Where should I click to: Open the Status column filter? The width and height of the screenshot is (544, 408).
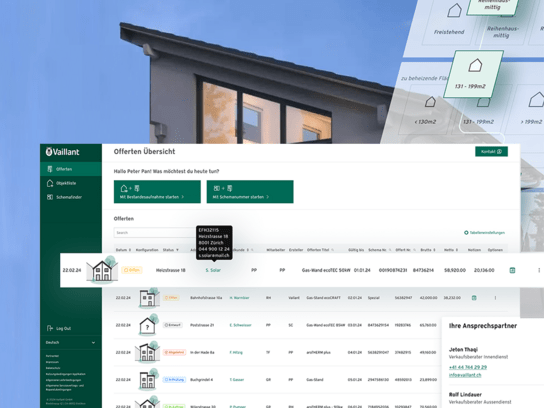point(171,250)
